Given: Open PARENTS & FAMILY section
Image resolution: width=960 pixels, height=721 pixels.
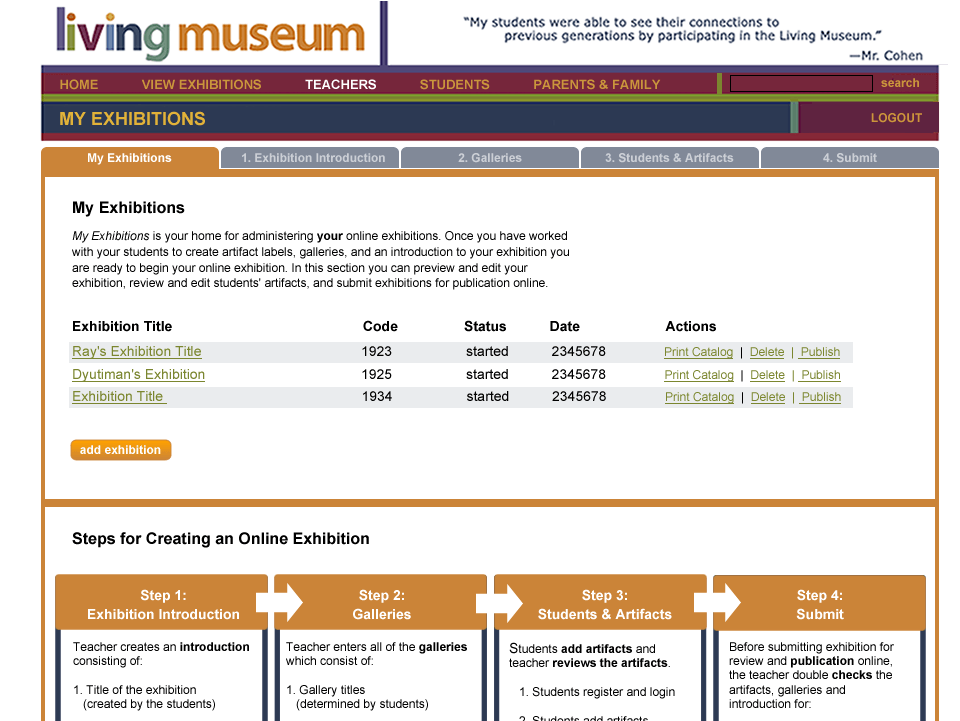Looking at the screenshot, I should pyautogui.click(x=596, y=84).
